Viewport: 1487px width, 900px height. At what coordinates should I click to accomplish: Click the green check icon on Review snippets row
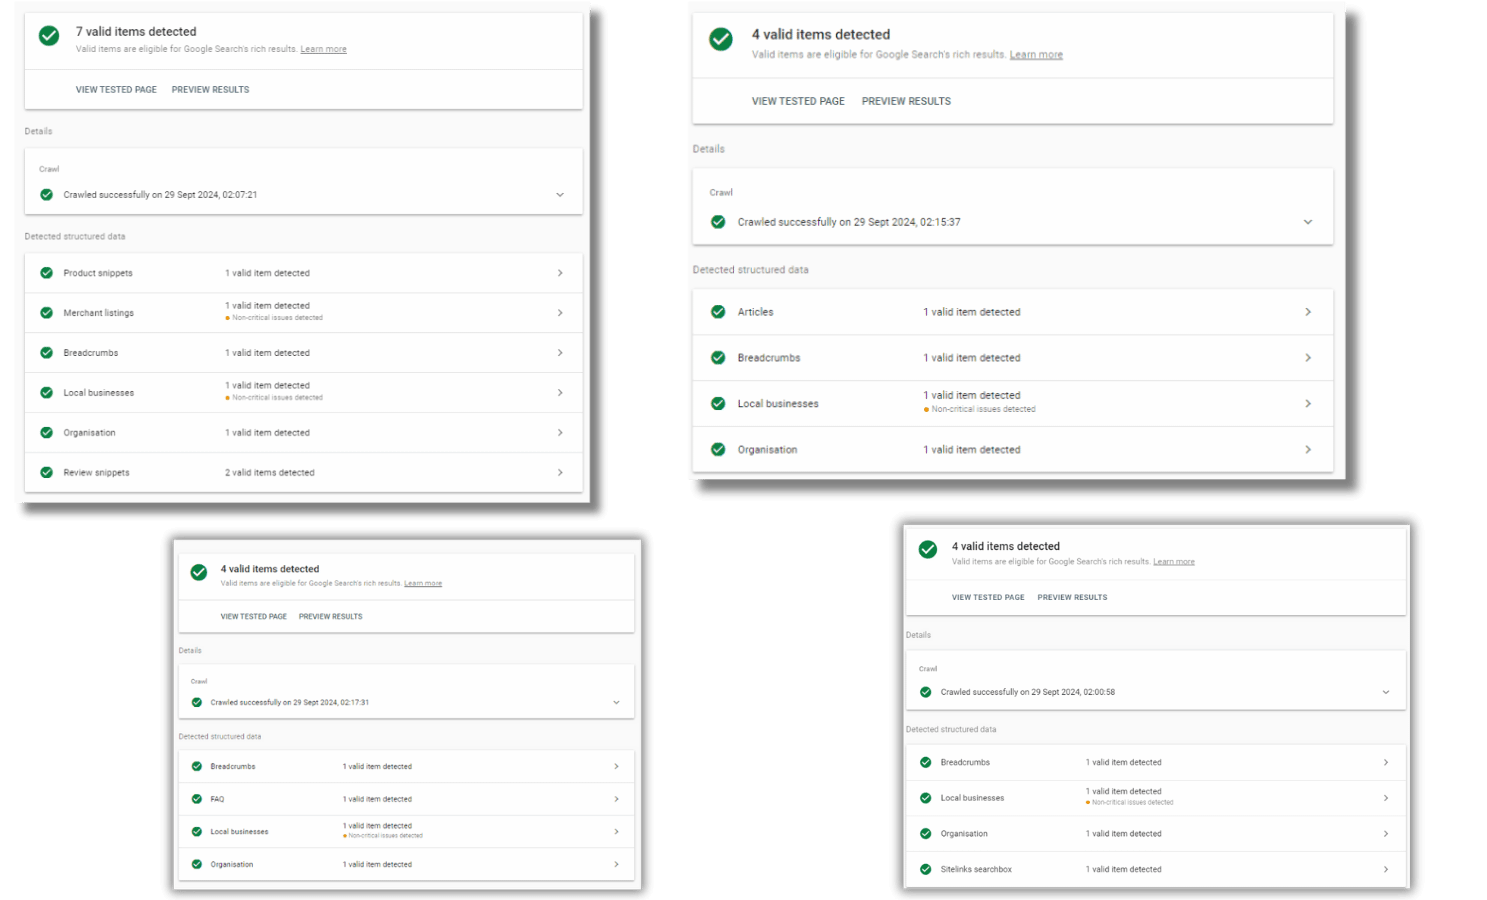tap(46, 472)
